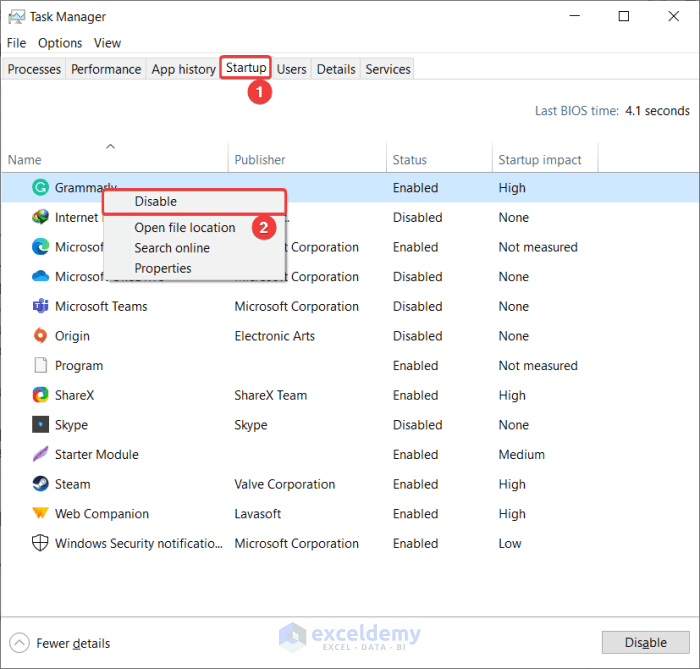The image size is (700, 669).
Task: Open the Options menu
Action: point(60,43)
